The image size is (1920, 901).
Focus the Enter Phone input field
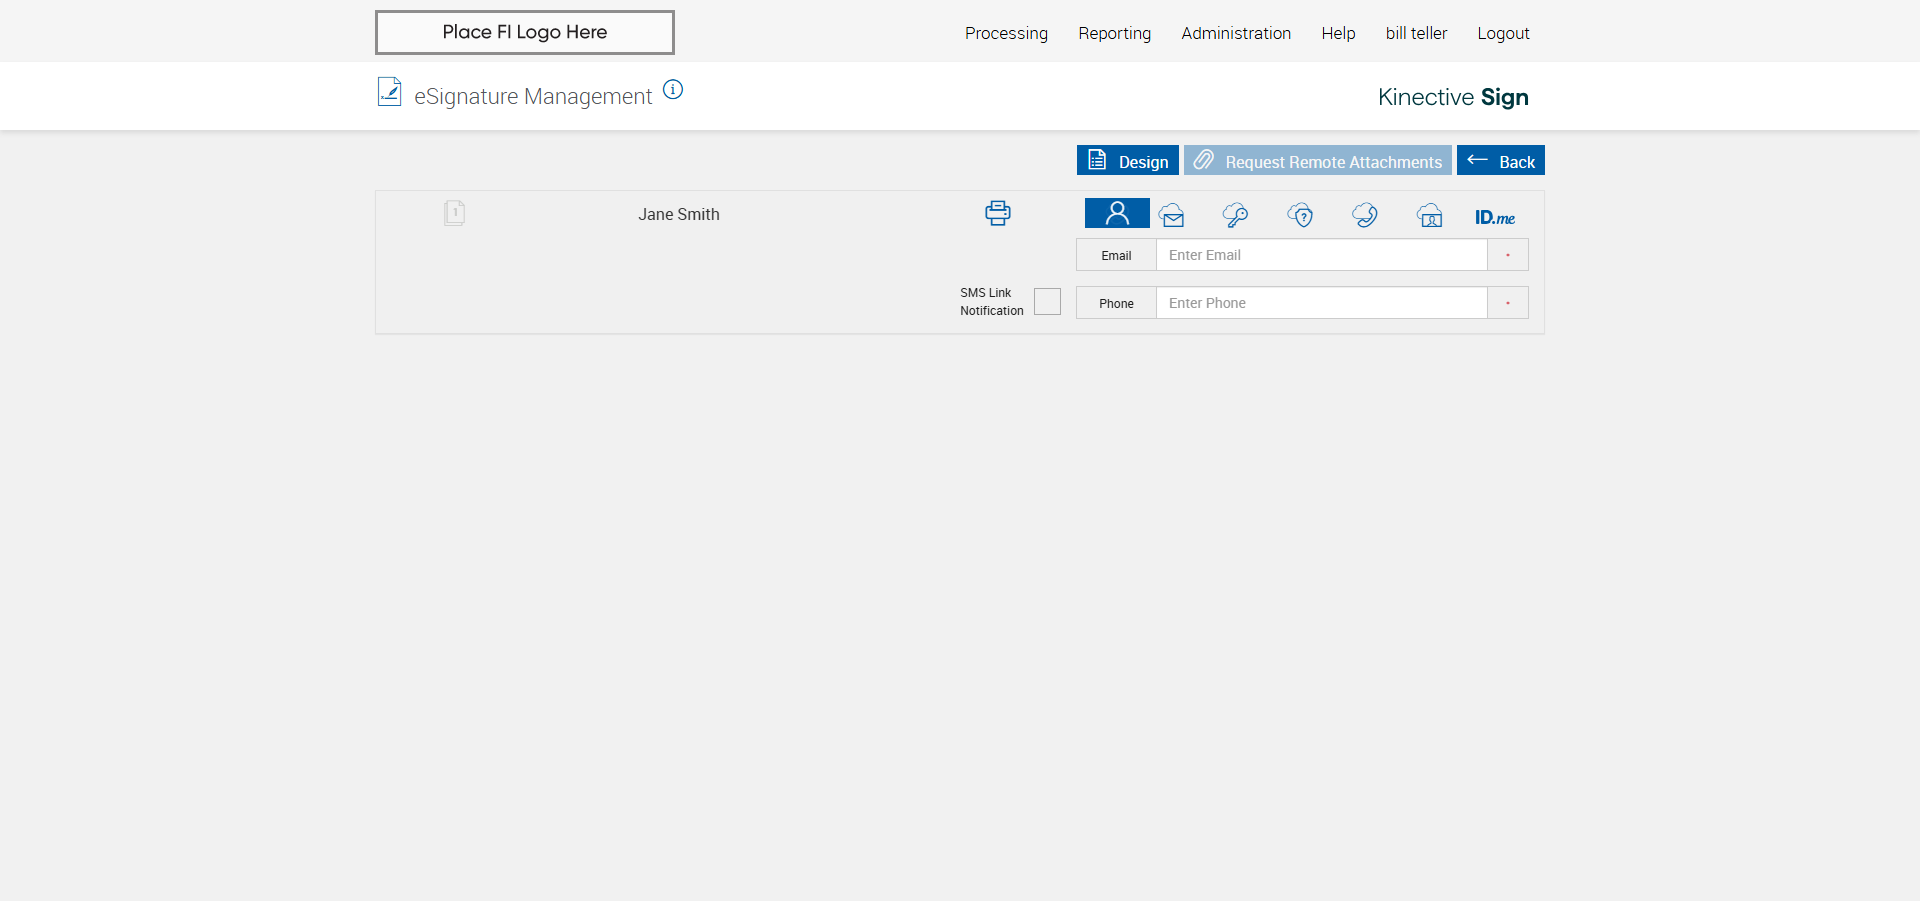[1322, 303]
